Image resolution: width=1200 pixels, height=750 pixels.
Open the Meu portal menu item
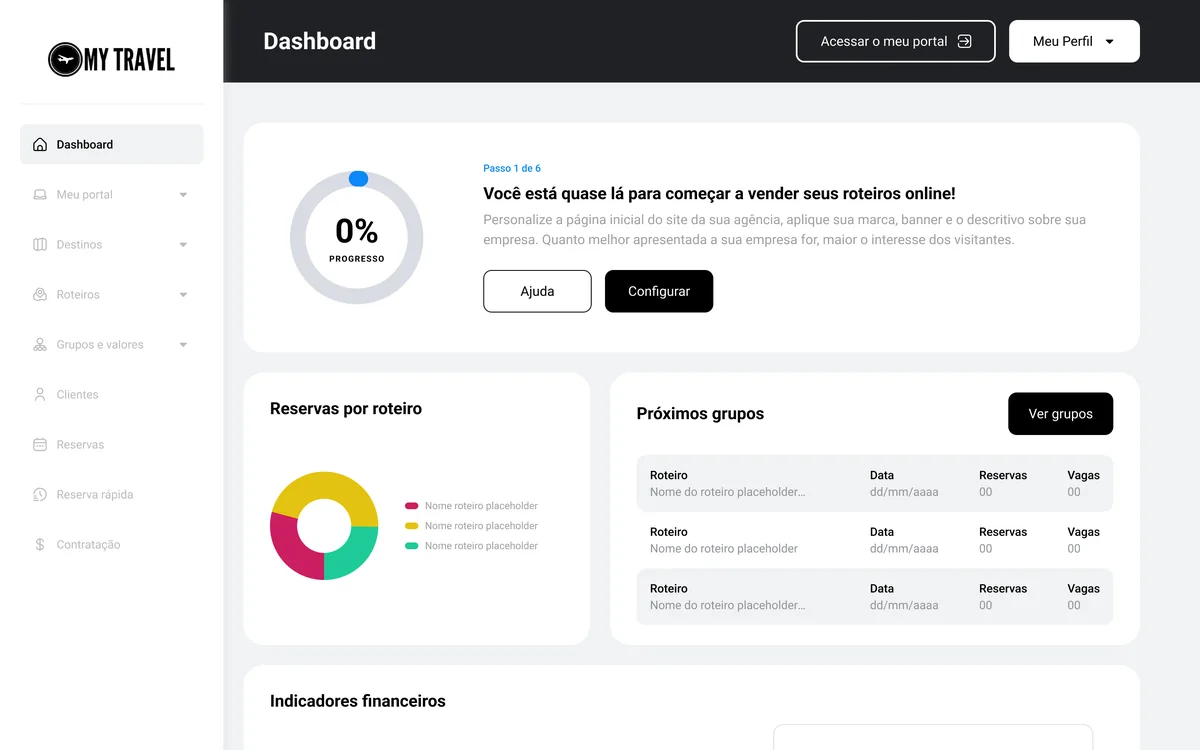112,194
